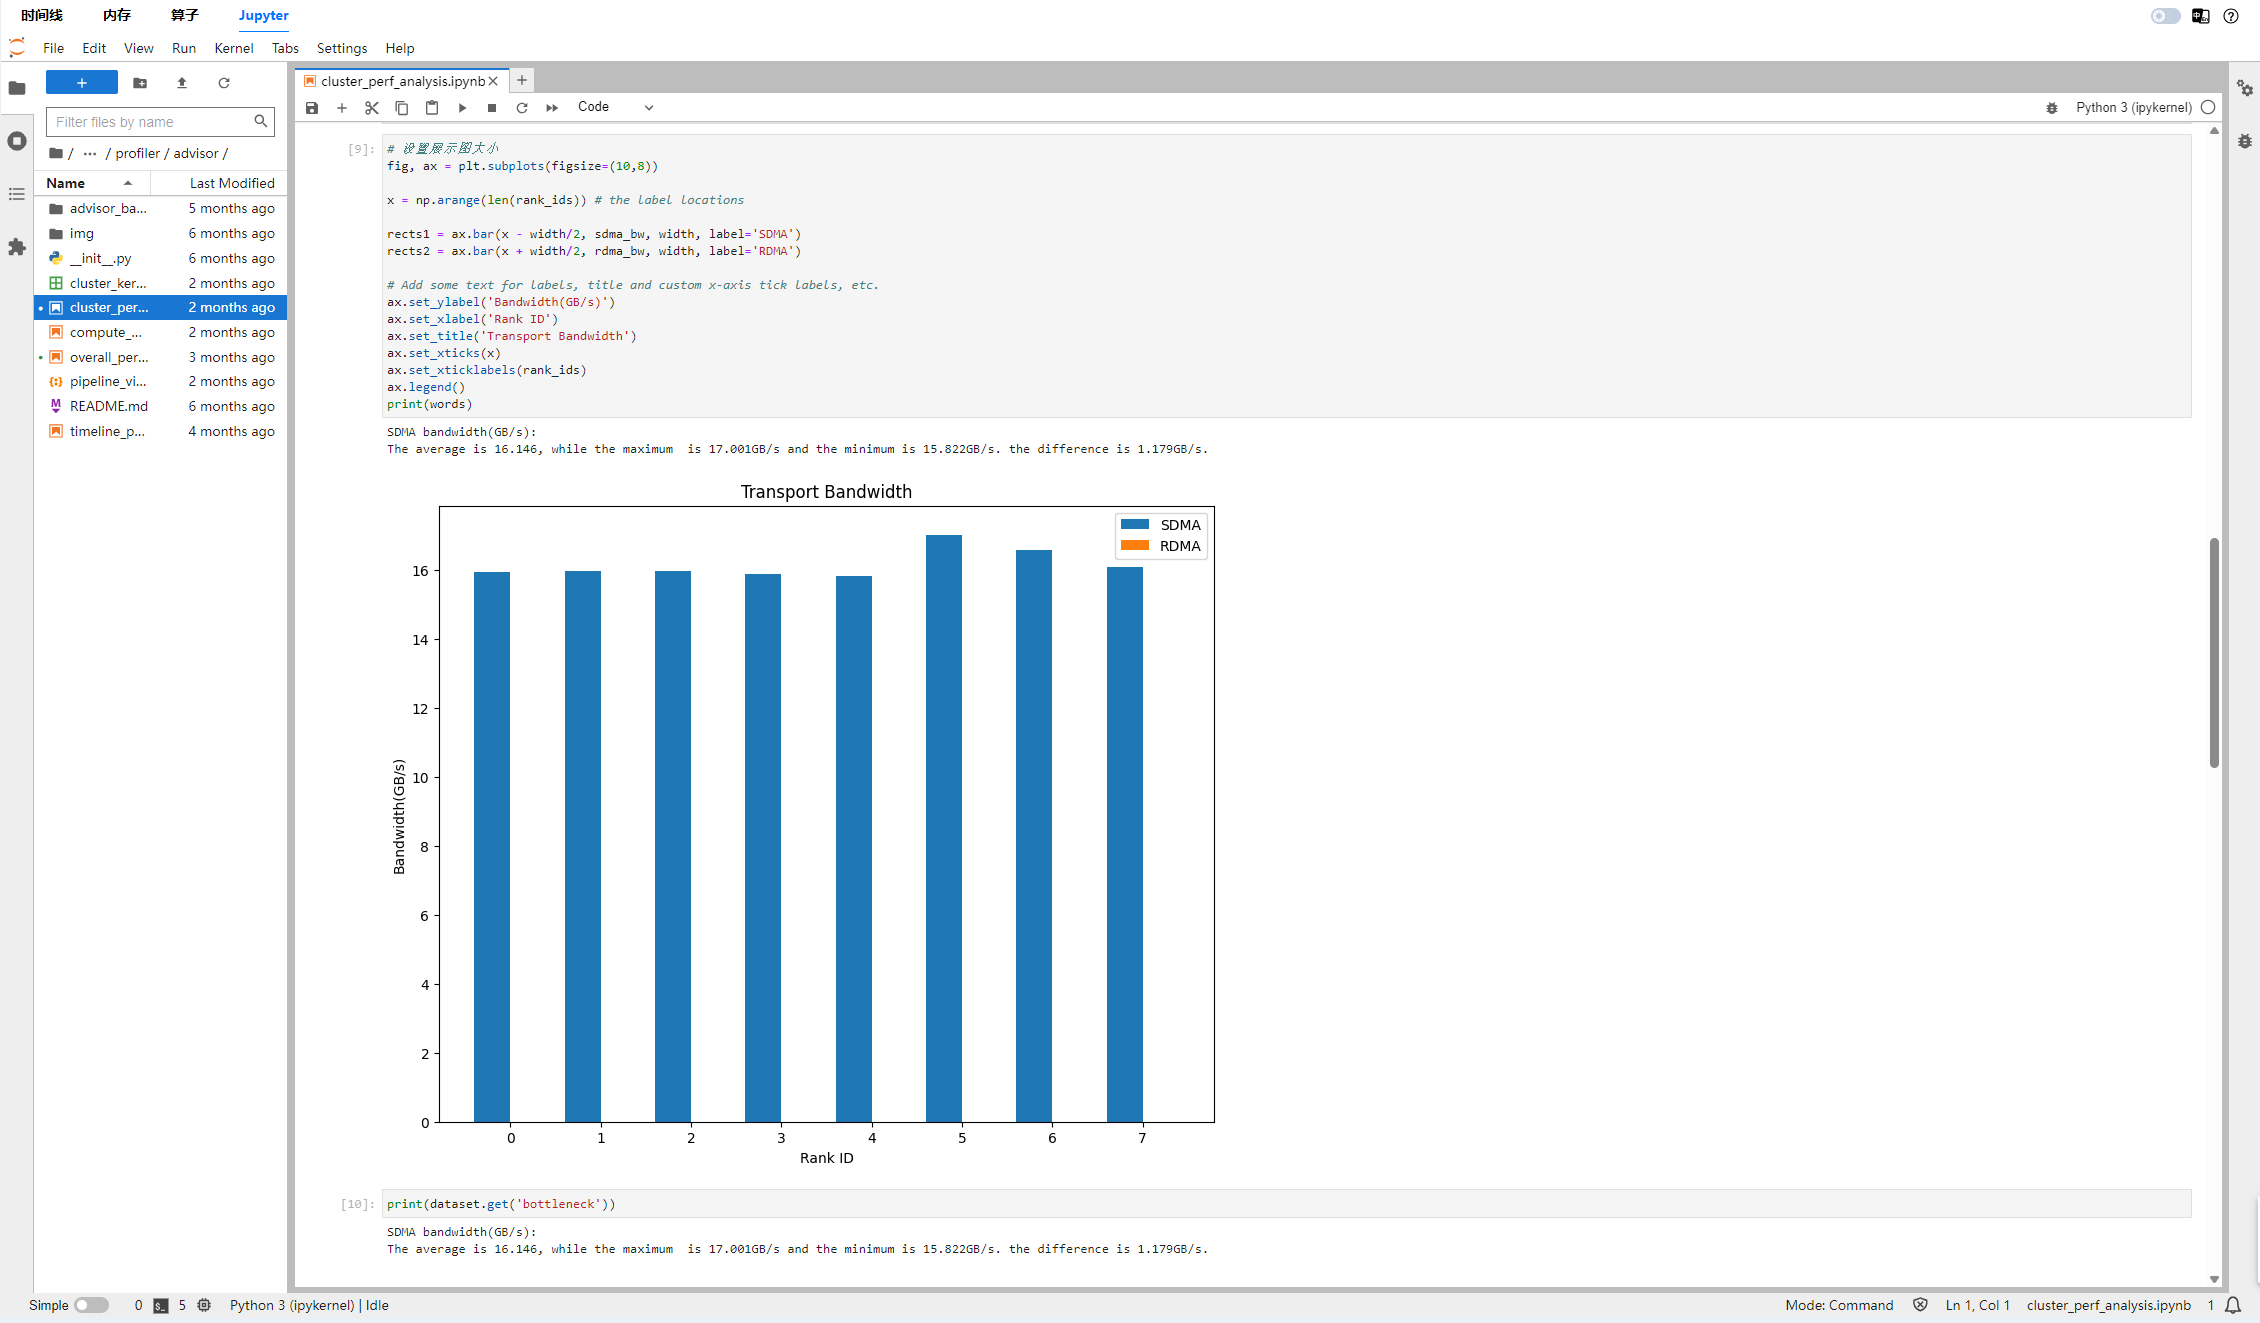The image size is (2260, 1323).
Task: Select the cluster_ker... file
Action: [161, 283]
